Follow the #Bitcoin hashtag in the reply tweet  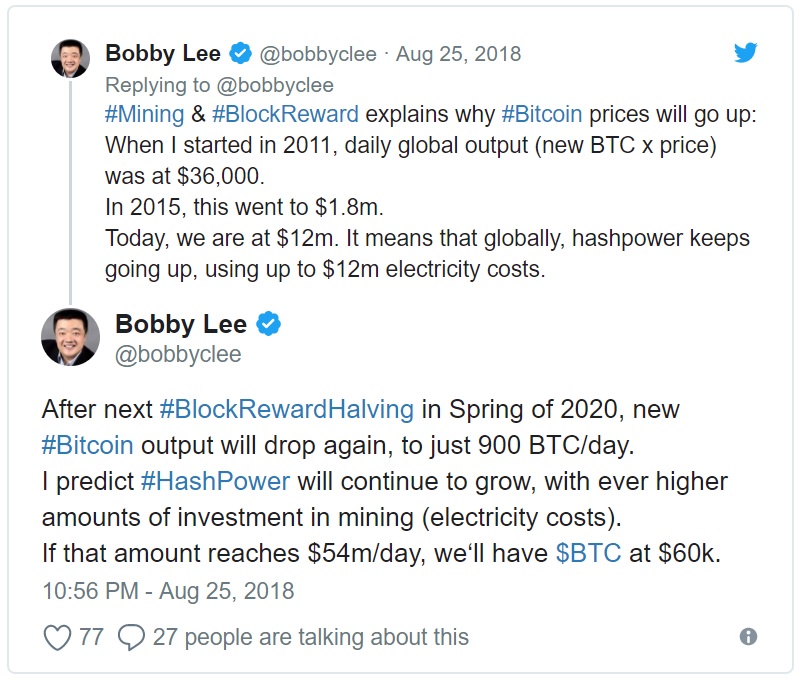(541, 114)
